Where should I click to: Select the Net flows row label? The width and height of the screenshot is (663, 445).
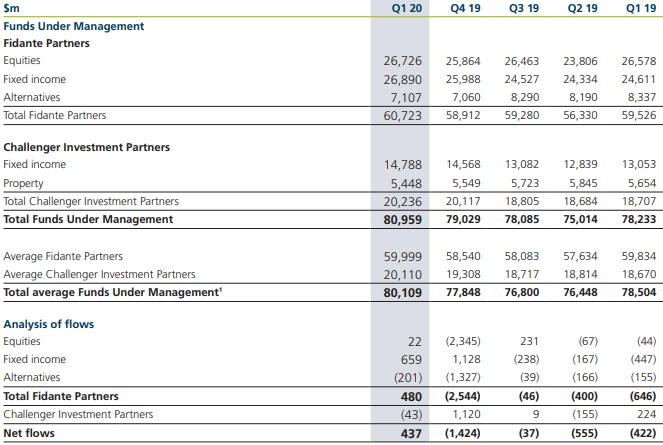29,434
